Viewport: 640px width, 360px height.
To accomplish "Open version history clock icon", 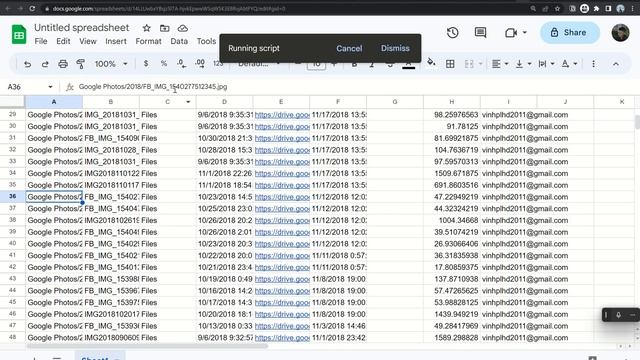I will tap(452, 33).
